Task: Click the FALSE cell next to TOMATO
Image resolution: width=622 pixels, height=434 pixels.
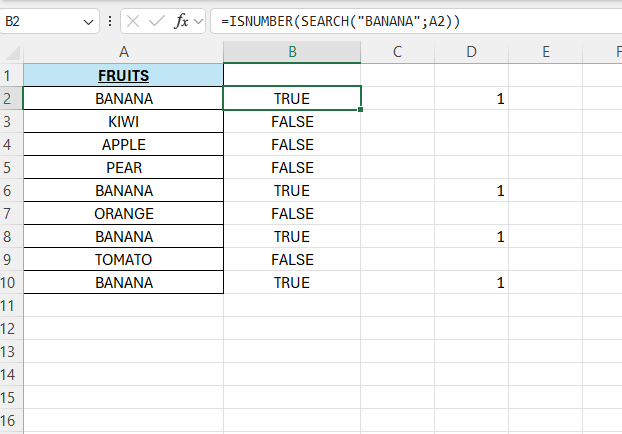Action: [x=292, y=259]
